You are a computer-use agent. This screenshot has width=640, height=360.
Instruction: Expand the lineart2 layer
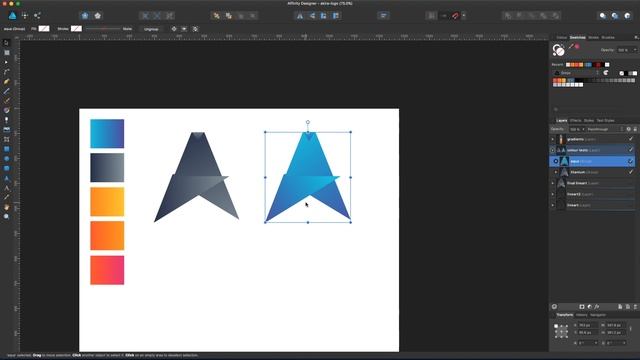pos(553,194)
